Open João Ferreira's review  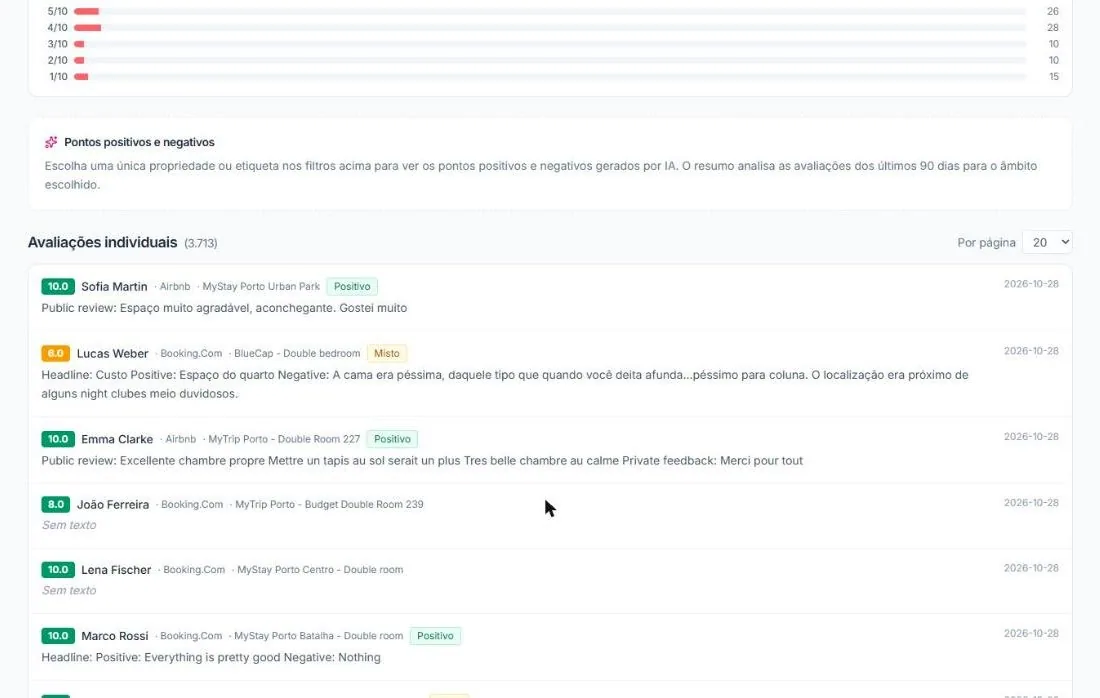coord(550,515)
